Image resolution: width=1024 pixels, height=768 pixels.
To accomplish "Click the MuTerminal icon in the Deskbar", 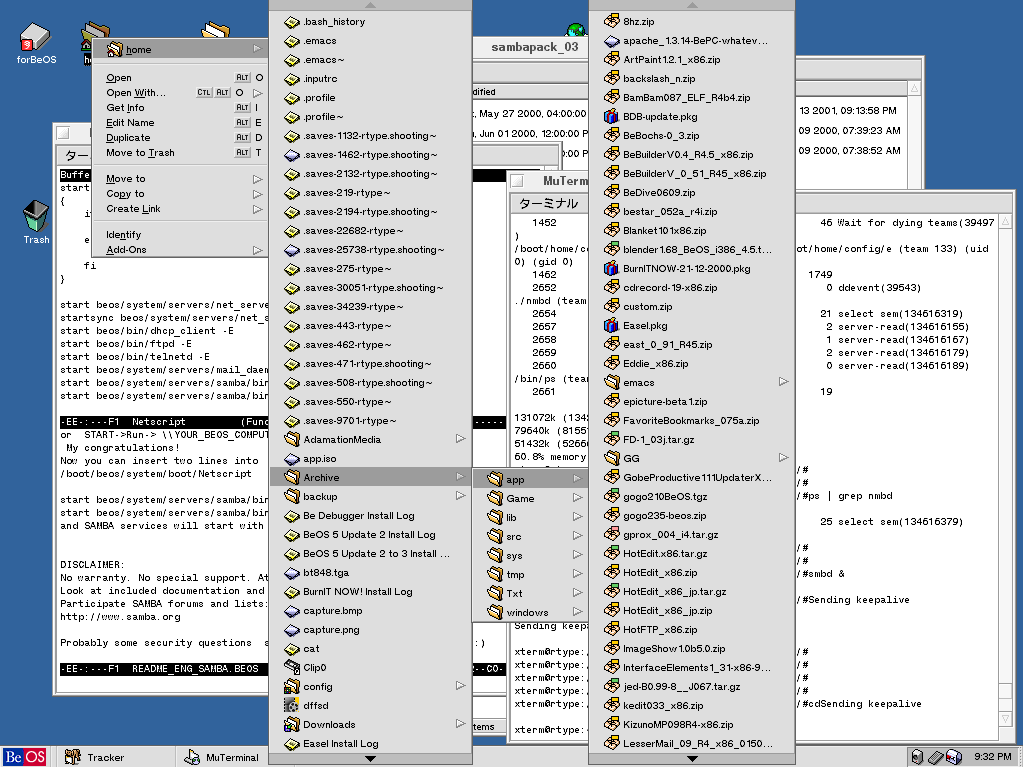I will point(192,757).
